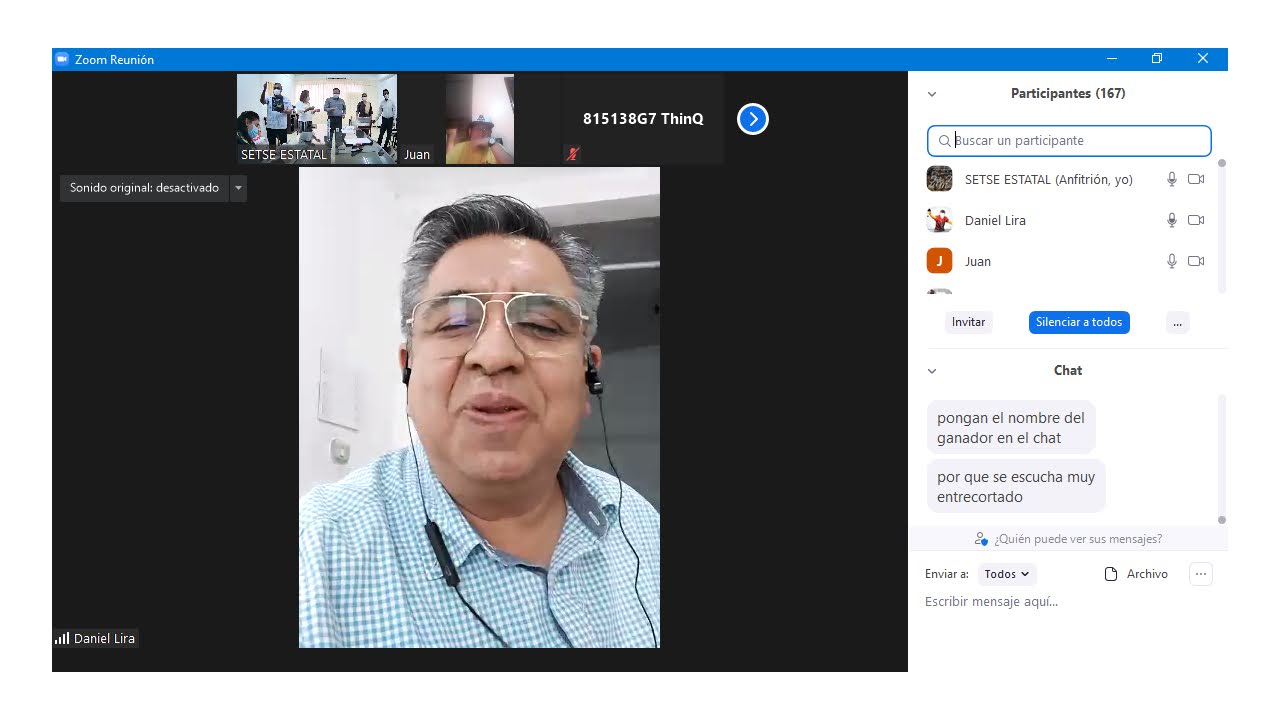Toggle Daniel Lira's camera icon
Image resolution: width=1280 pixels, height=720 pixels.
1196,220
